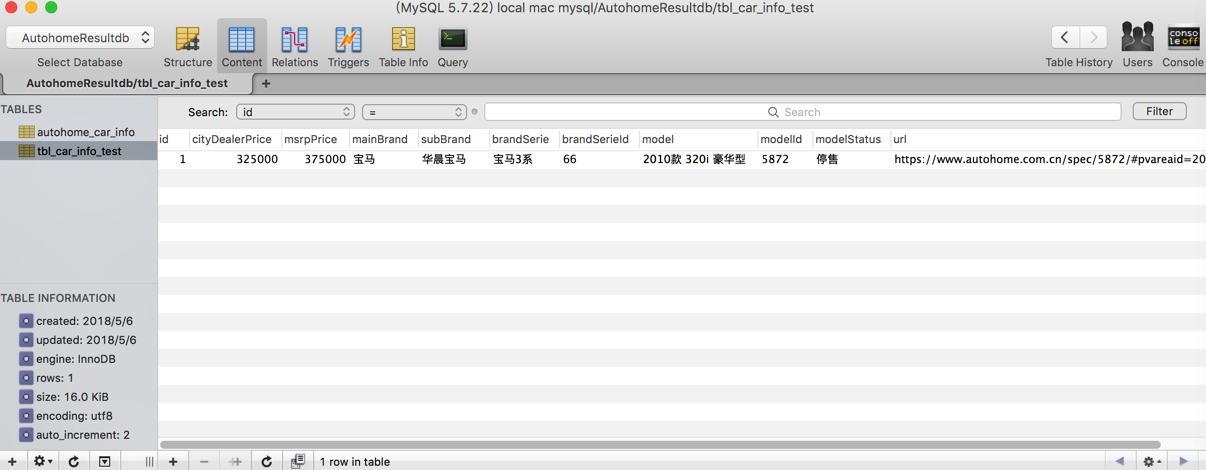The height and width of the screenshot is (470, 1206).
Task: Select the model cell 2010款 320i 豪华型
Action: (x=697, y=159)
